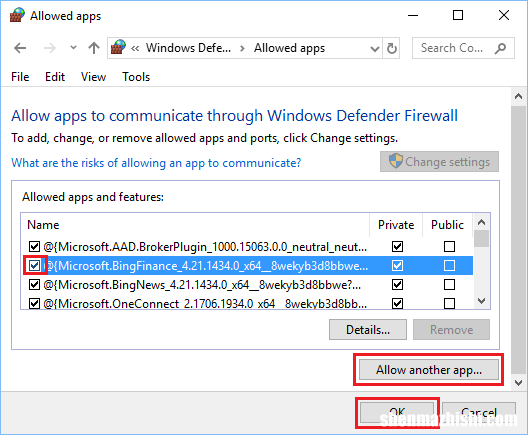
Task: Maximize the Allowed apps window
Action: (x=458, y=15)
